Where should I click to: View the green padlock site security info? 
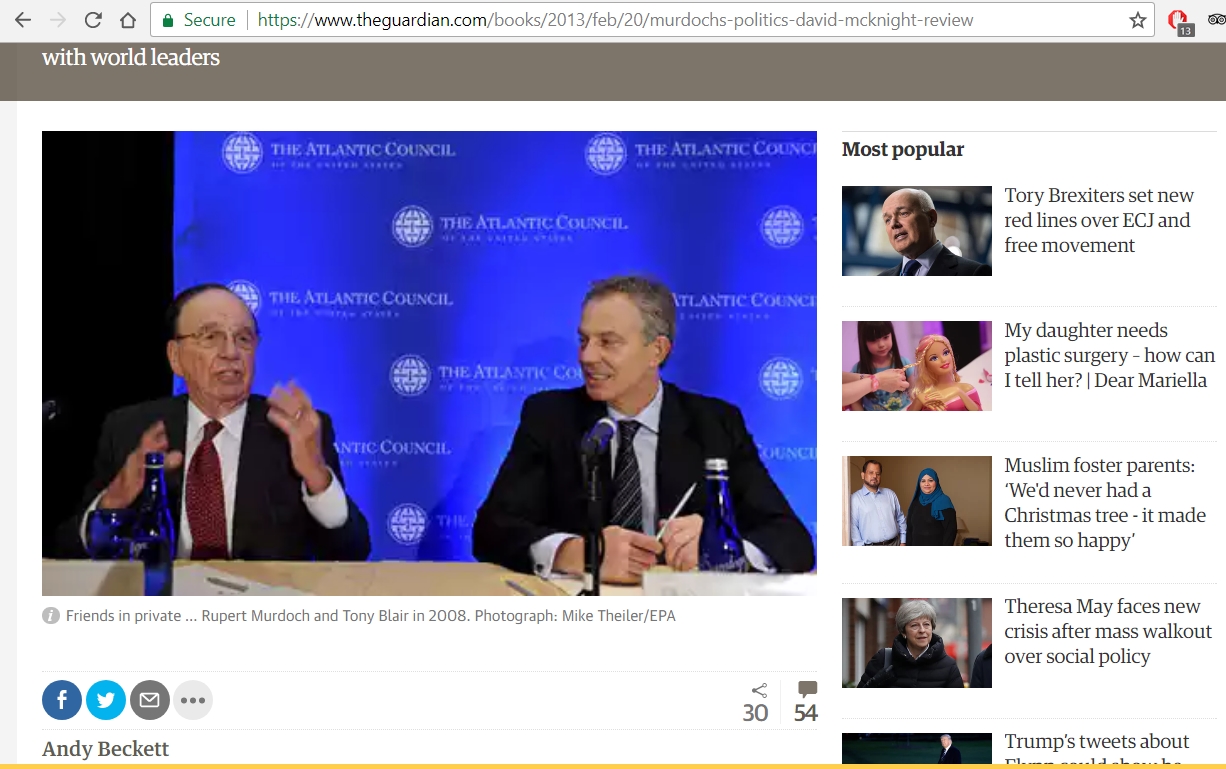tap(168, 20)
